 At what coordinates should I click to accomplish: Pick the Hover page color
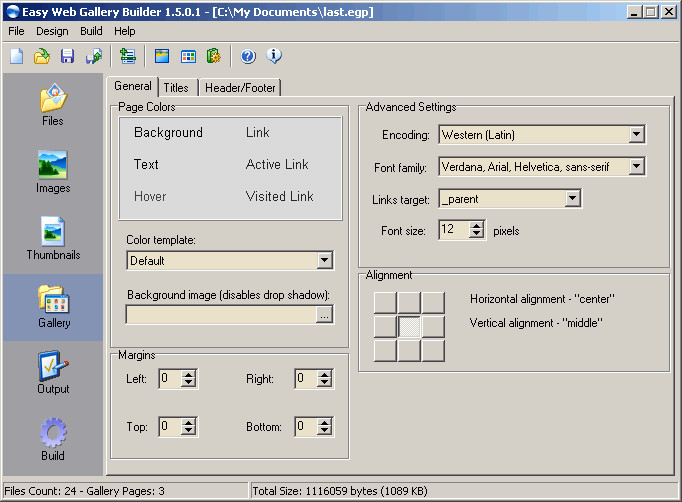[150, 197]
